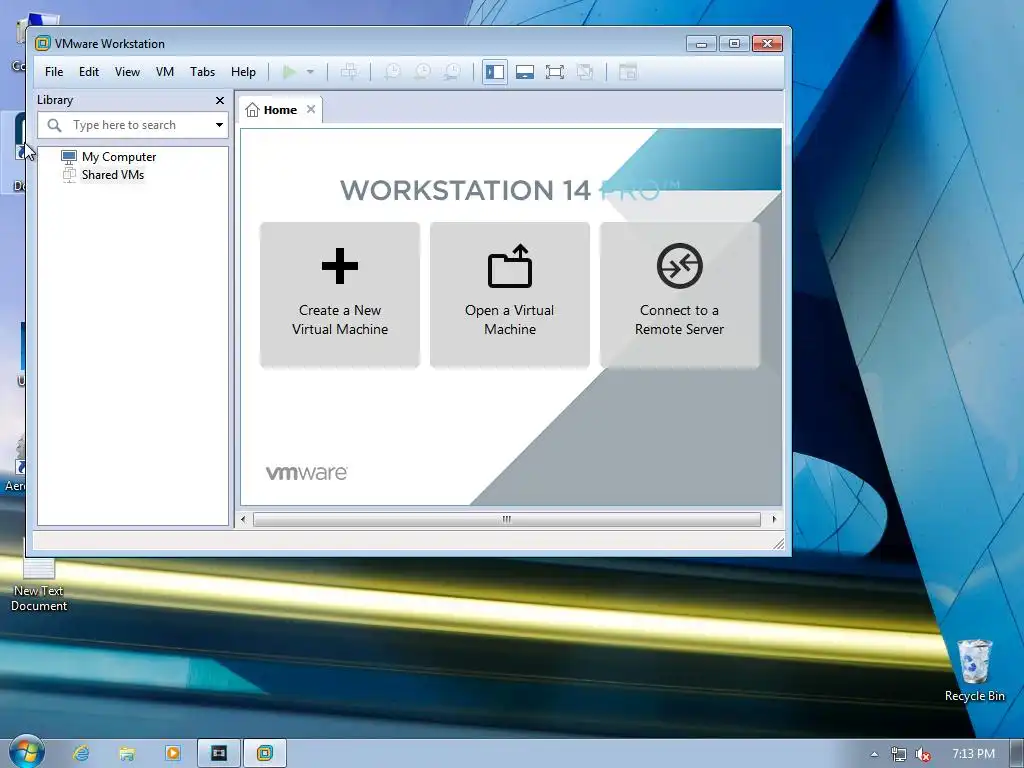Click the house icon on Home tab
1024x768 pixels.
252,110
